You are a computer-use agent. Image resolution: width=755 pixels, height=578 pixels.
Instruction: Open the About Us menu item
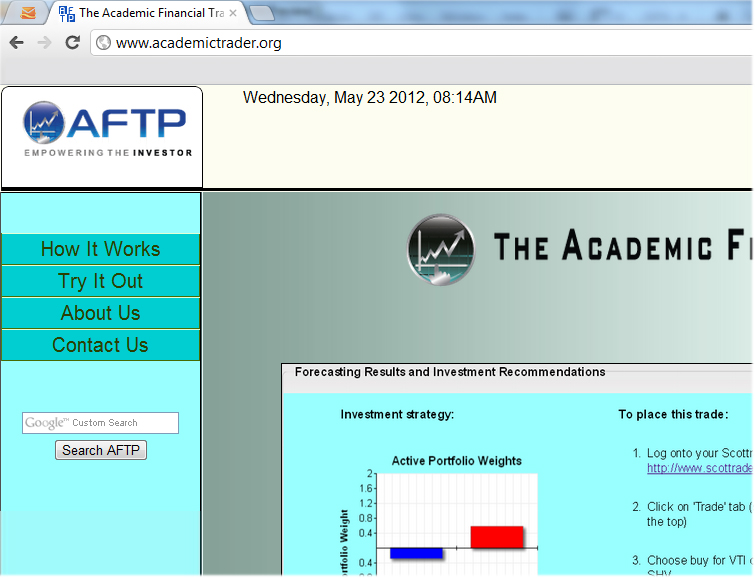pyautogui.click(x=100, y=313)
